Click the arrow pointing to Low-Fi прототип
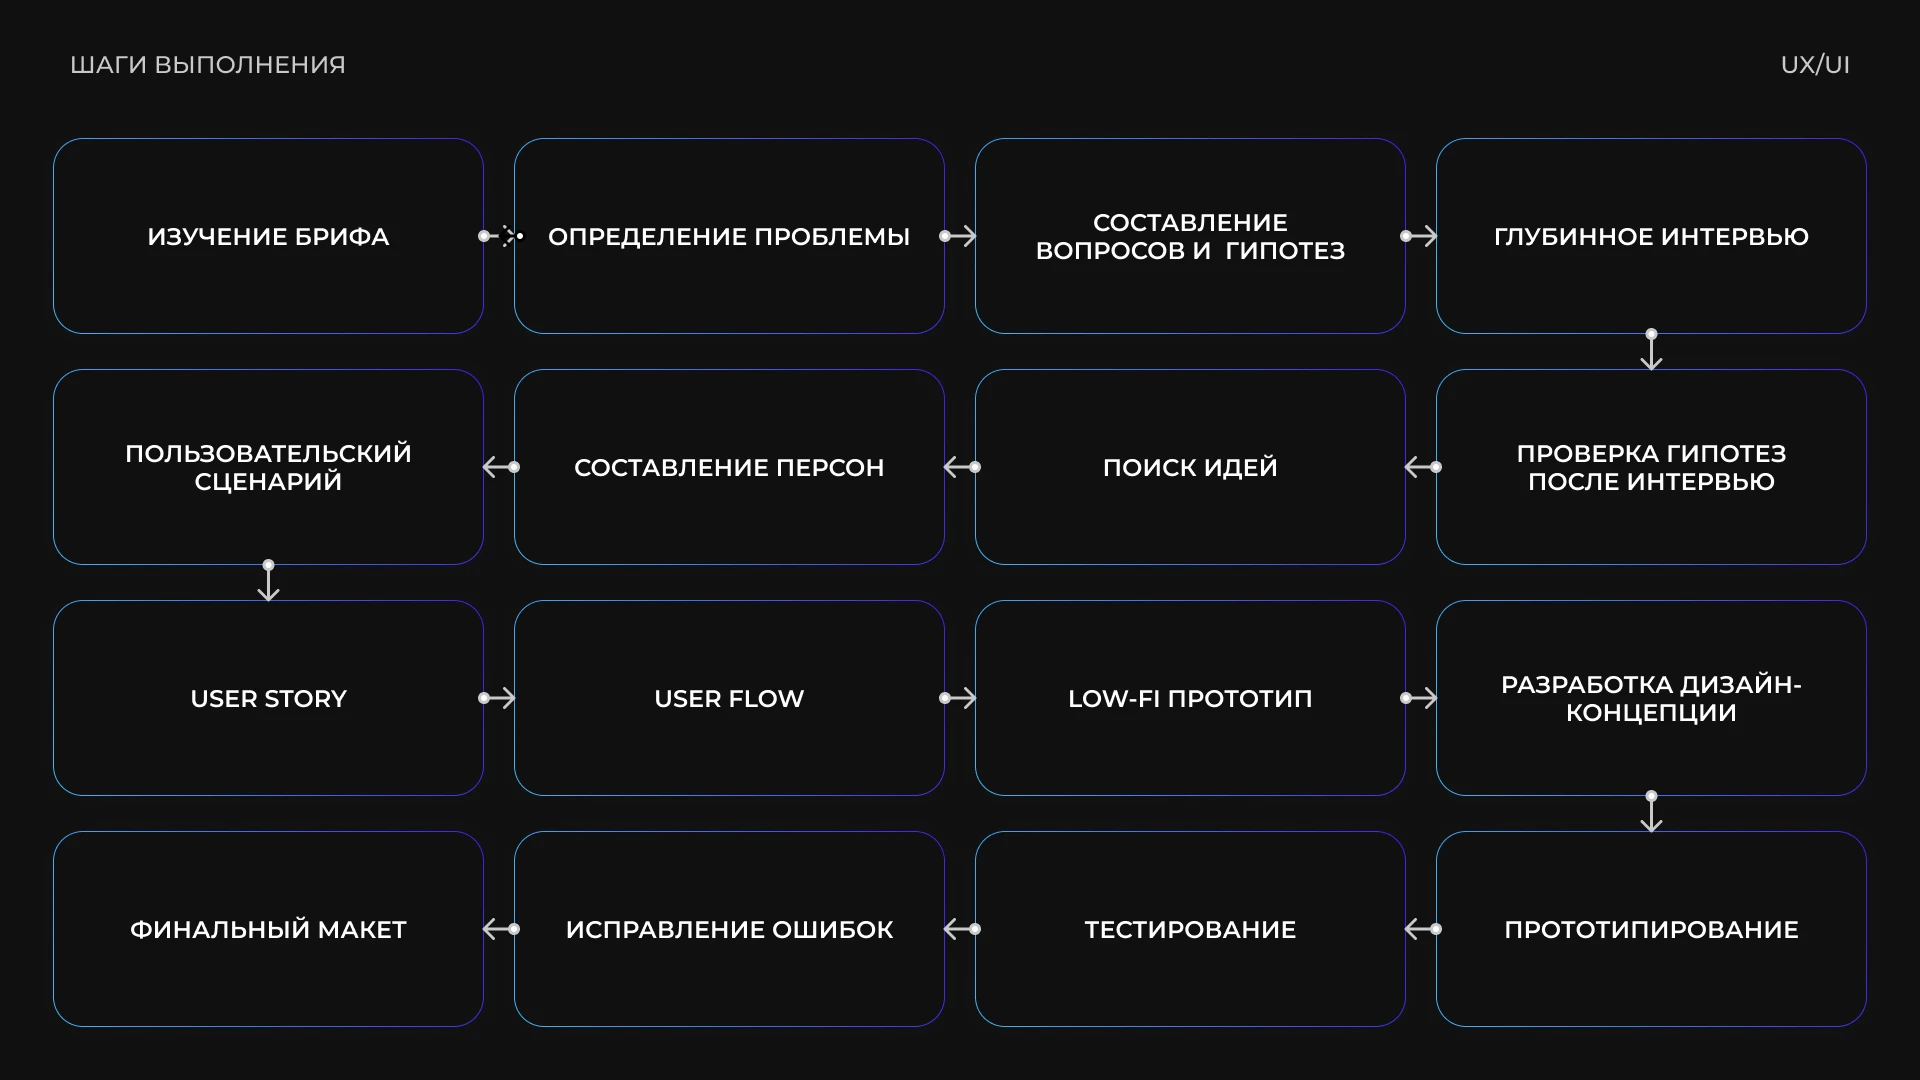Screen dimensions: 1920x1080 coord(959,698)
